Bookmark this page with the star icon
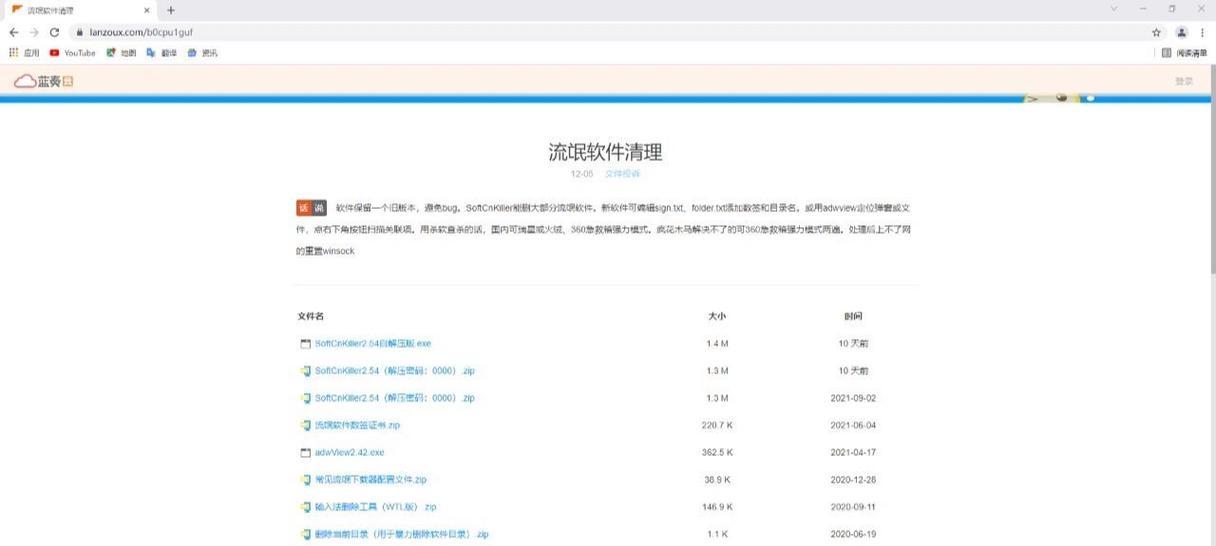The width and height of the screenshot is (1216, 546). 1157,32
